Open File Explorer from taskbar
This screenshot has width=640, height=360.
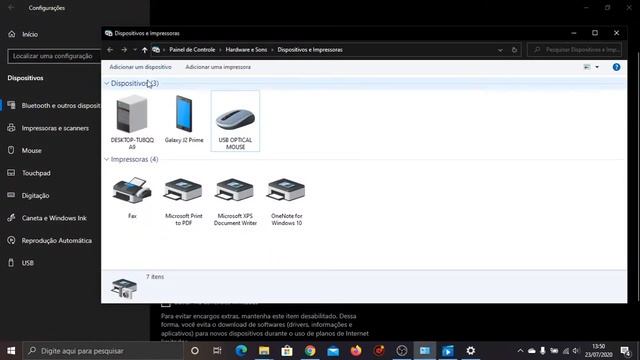[264, 351]
